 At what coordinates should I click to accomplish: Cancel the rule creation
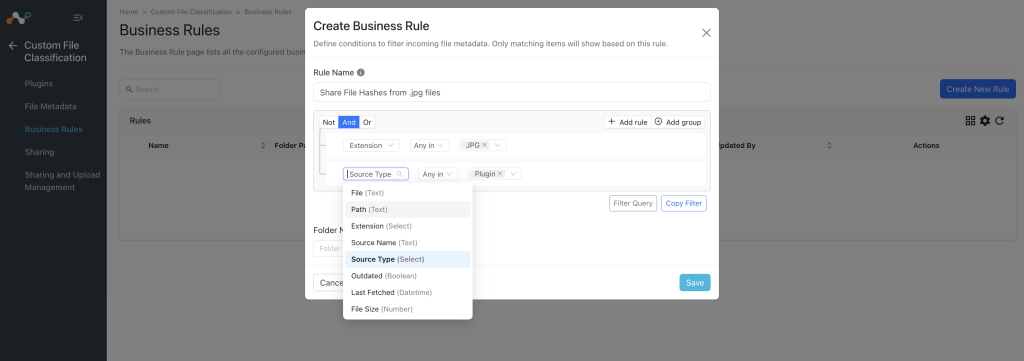[330, 283]
